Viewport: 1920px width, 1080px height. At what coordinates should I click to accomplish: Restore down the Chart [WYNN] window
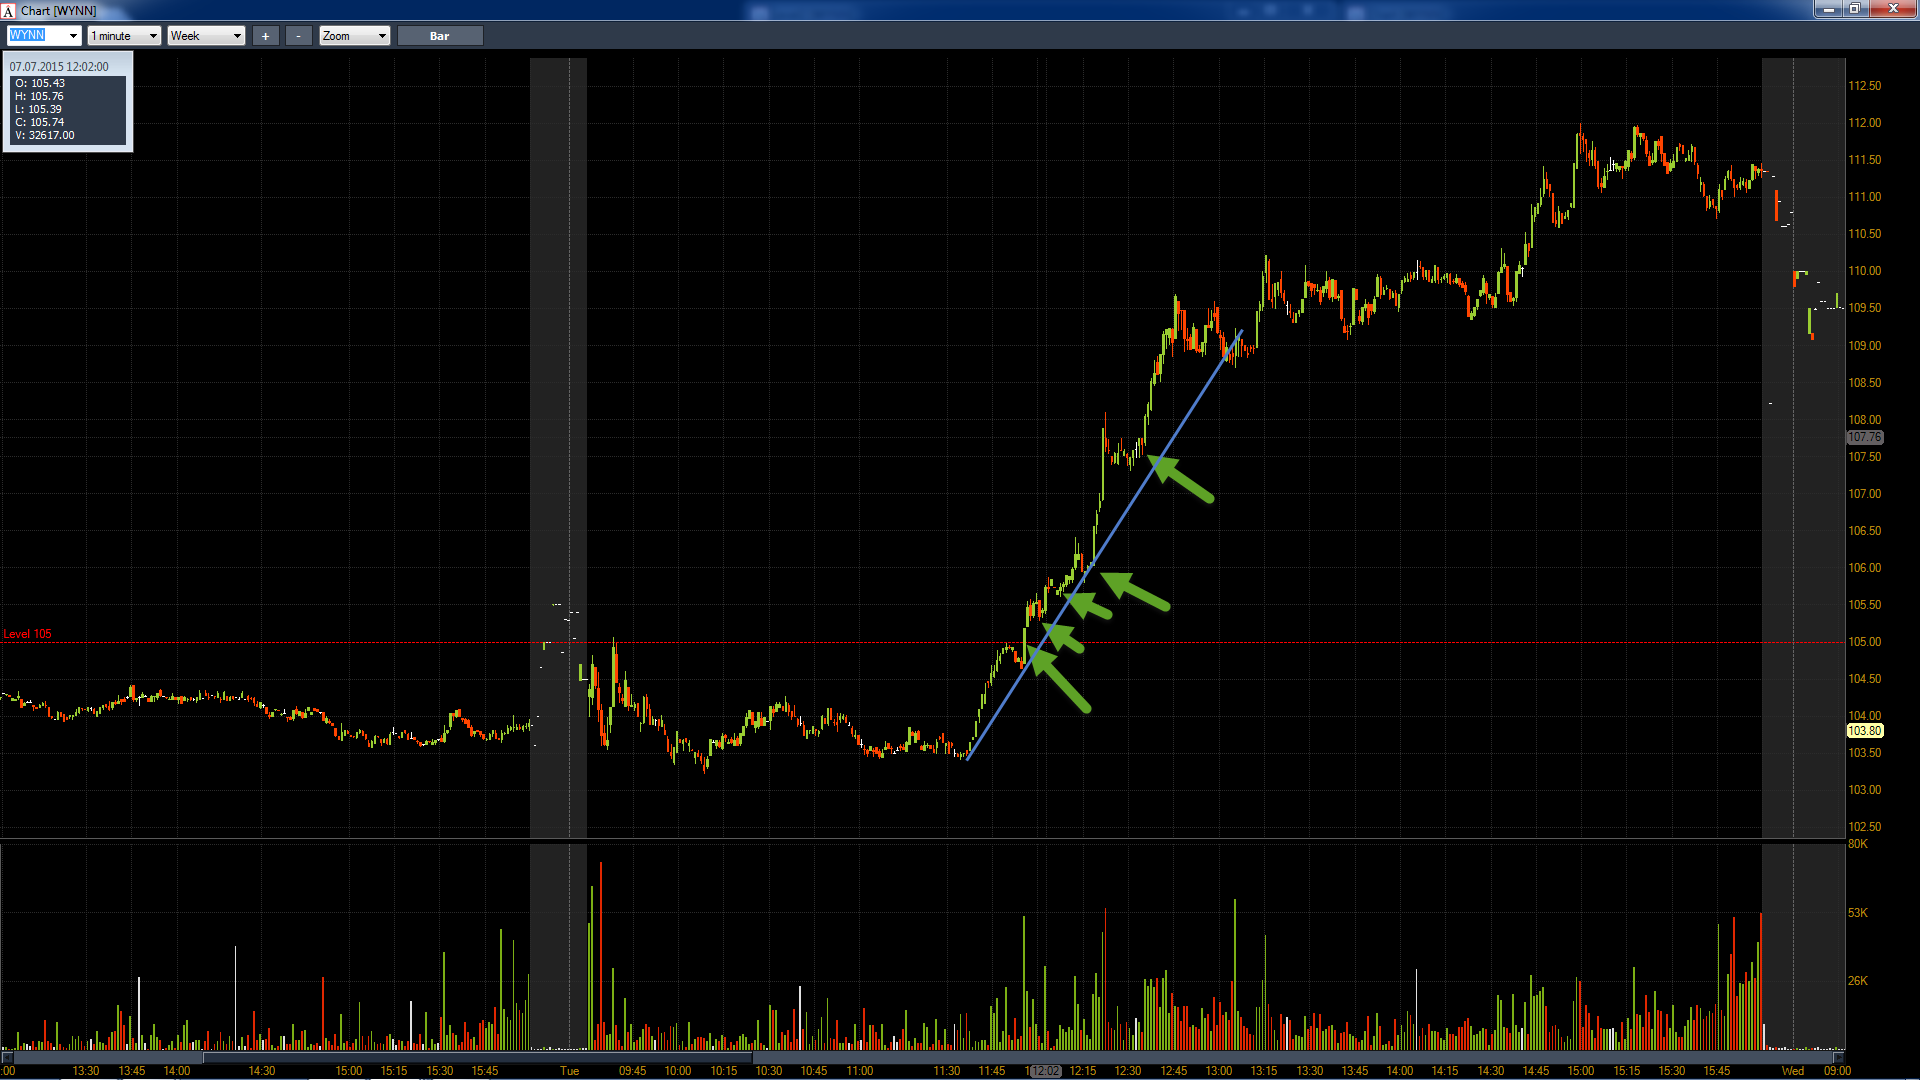click(x=1855, y=9)
